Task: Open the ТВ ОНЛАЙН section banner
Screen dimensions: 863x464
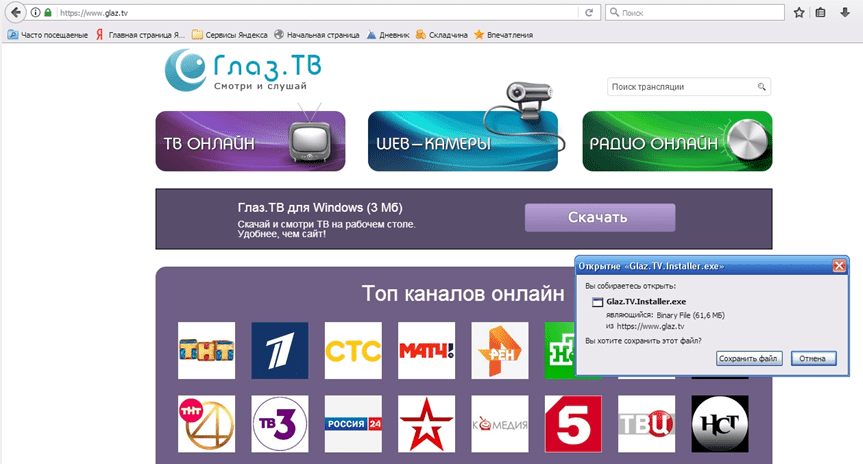Action: 250,141
